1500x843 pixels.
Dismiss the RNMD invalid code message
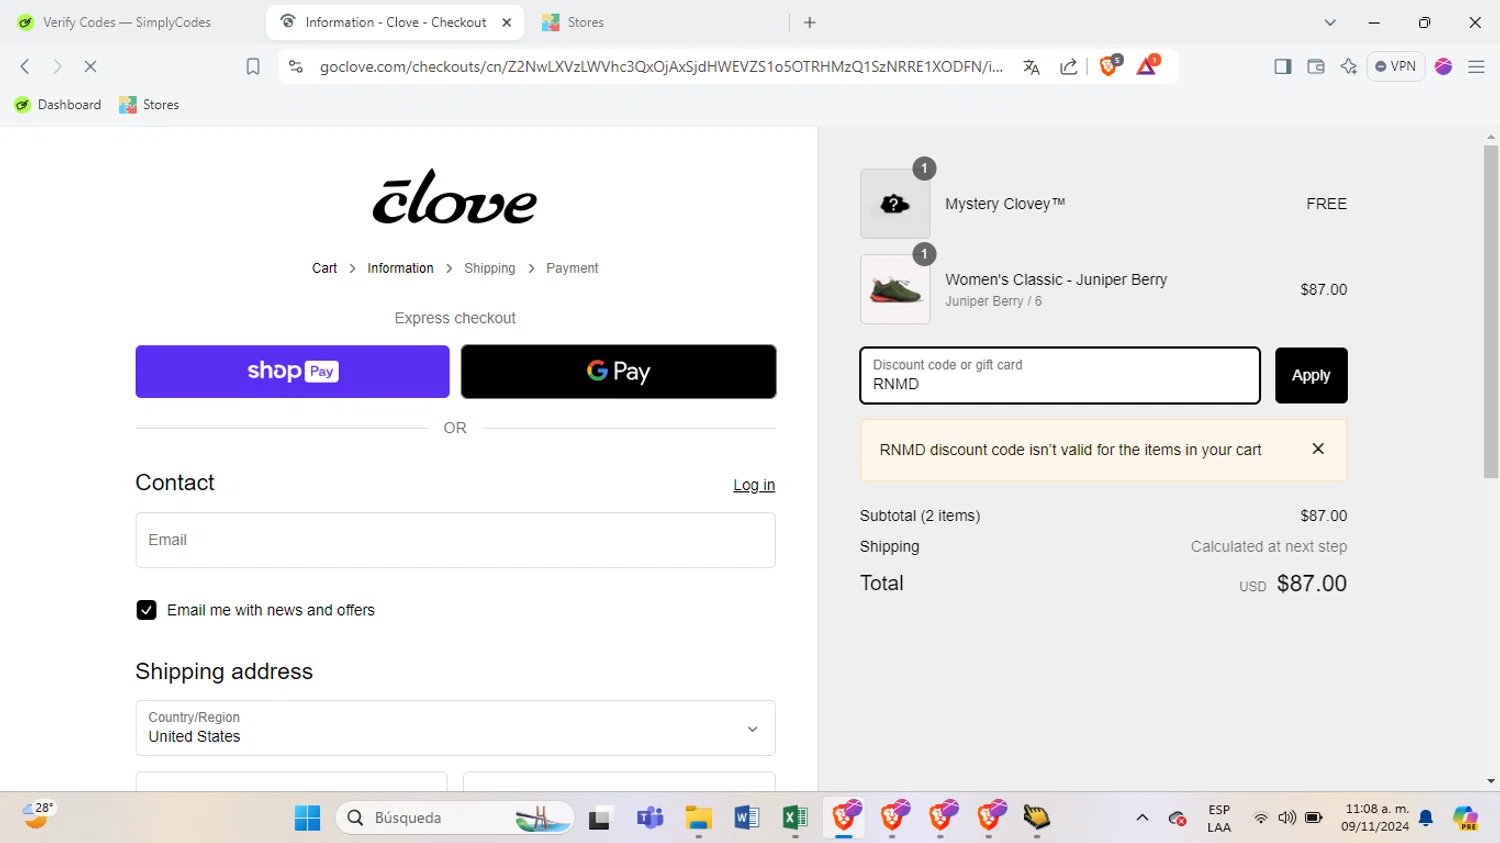point(1318,449)
